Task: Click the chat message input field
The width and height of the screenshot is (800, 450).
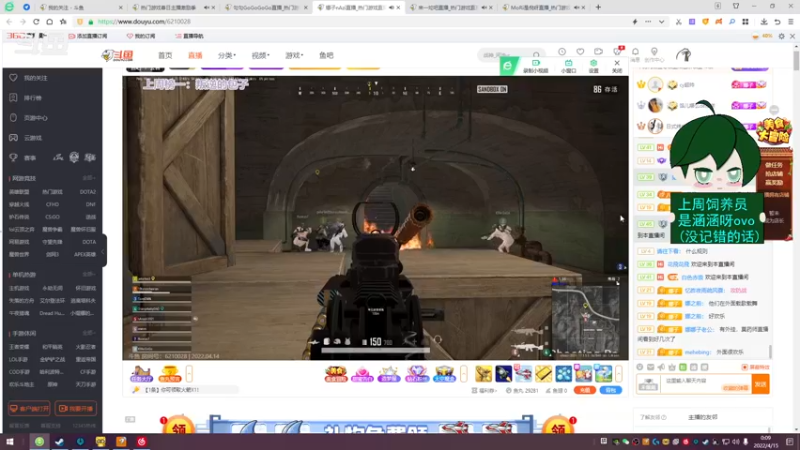Action: 706,384
